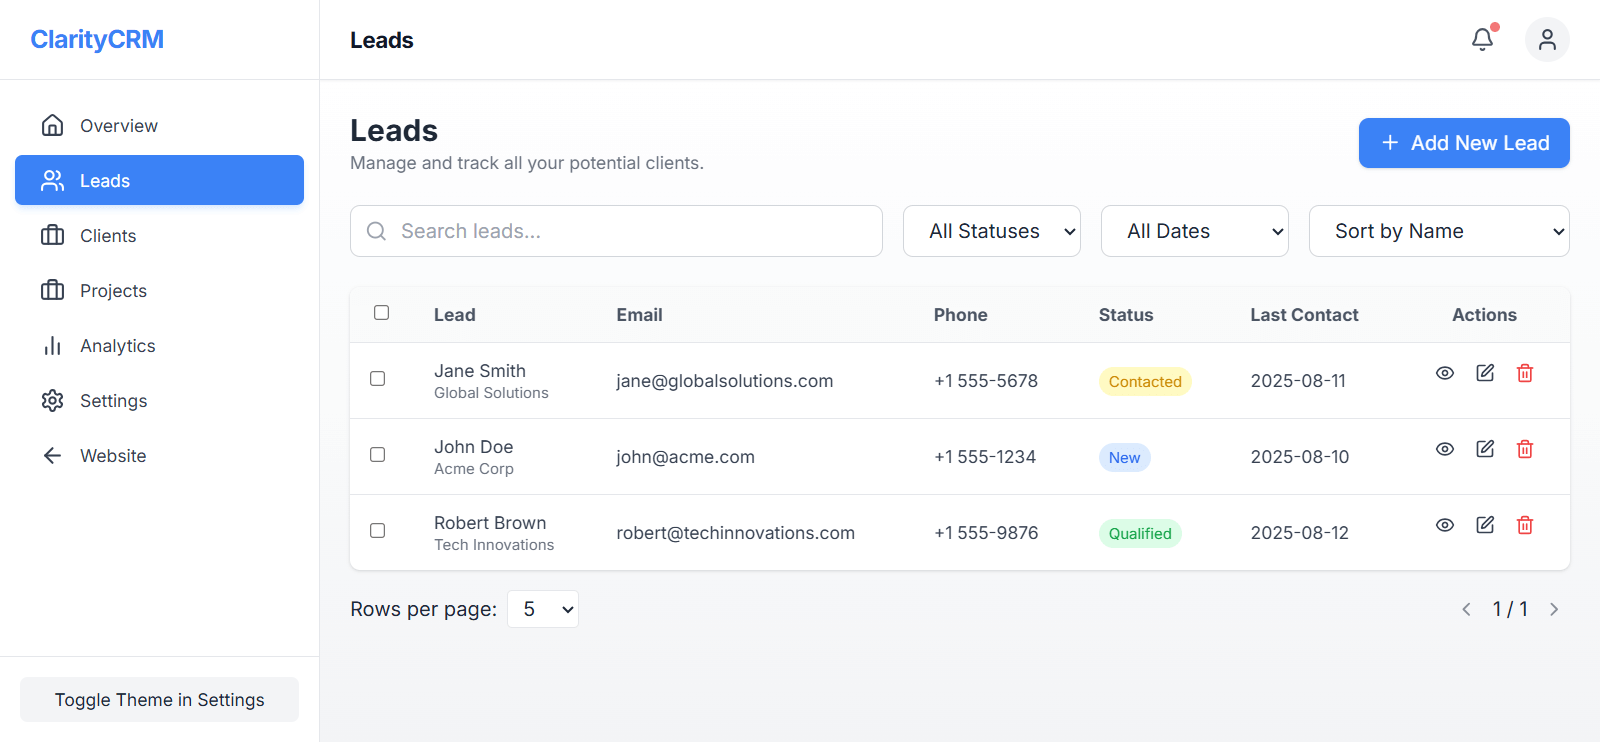This screenshot has height=742, width=1600.
Task: Open the user profile avatar icon
Action: (1546, 40)
